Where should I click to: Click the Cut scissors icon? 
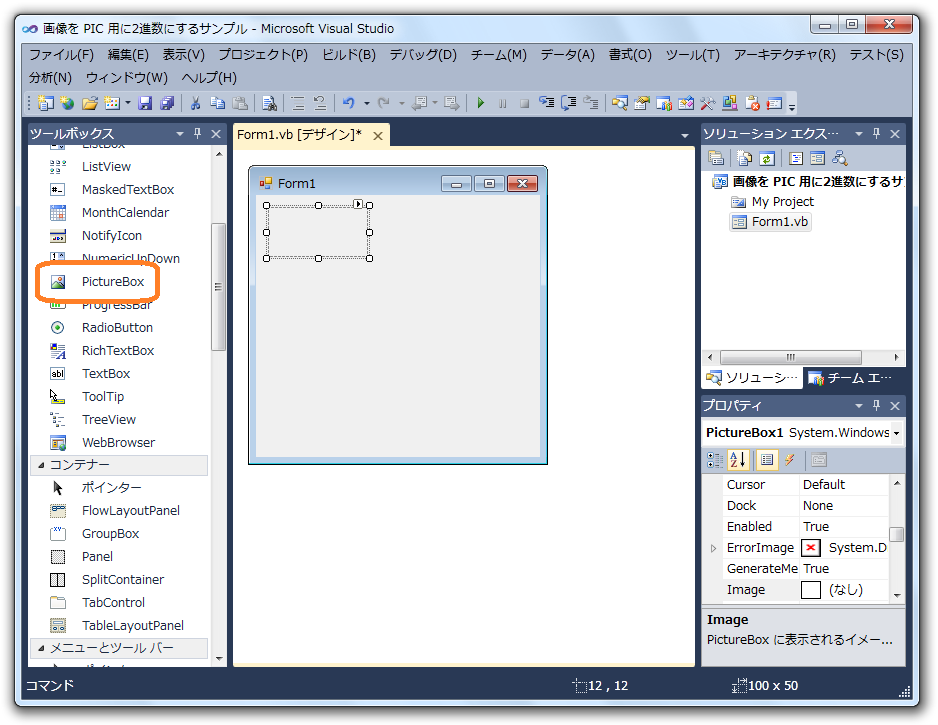click(195, 103)
